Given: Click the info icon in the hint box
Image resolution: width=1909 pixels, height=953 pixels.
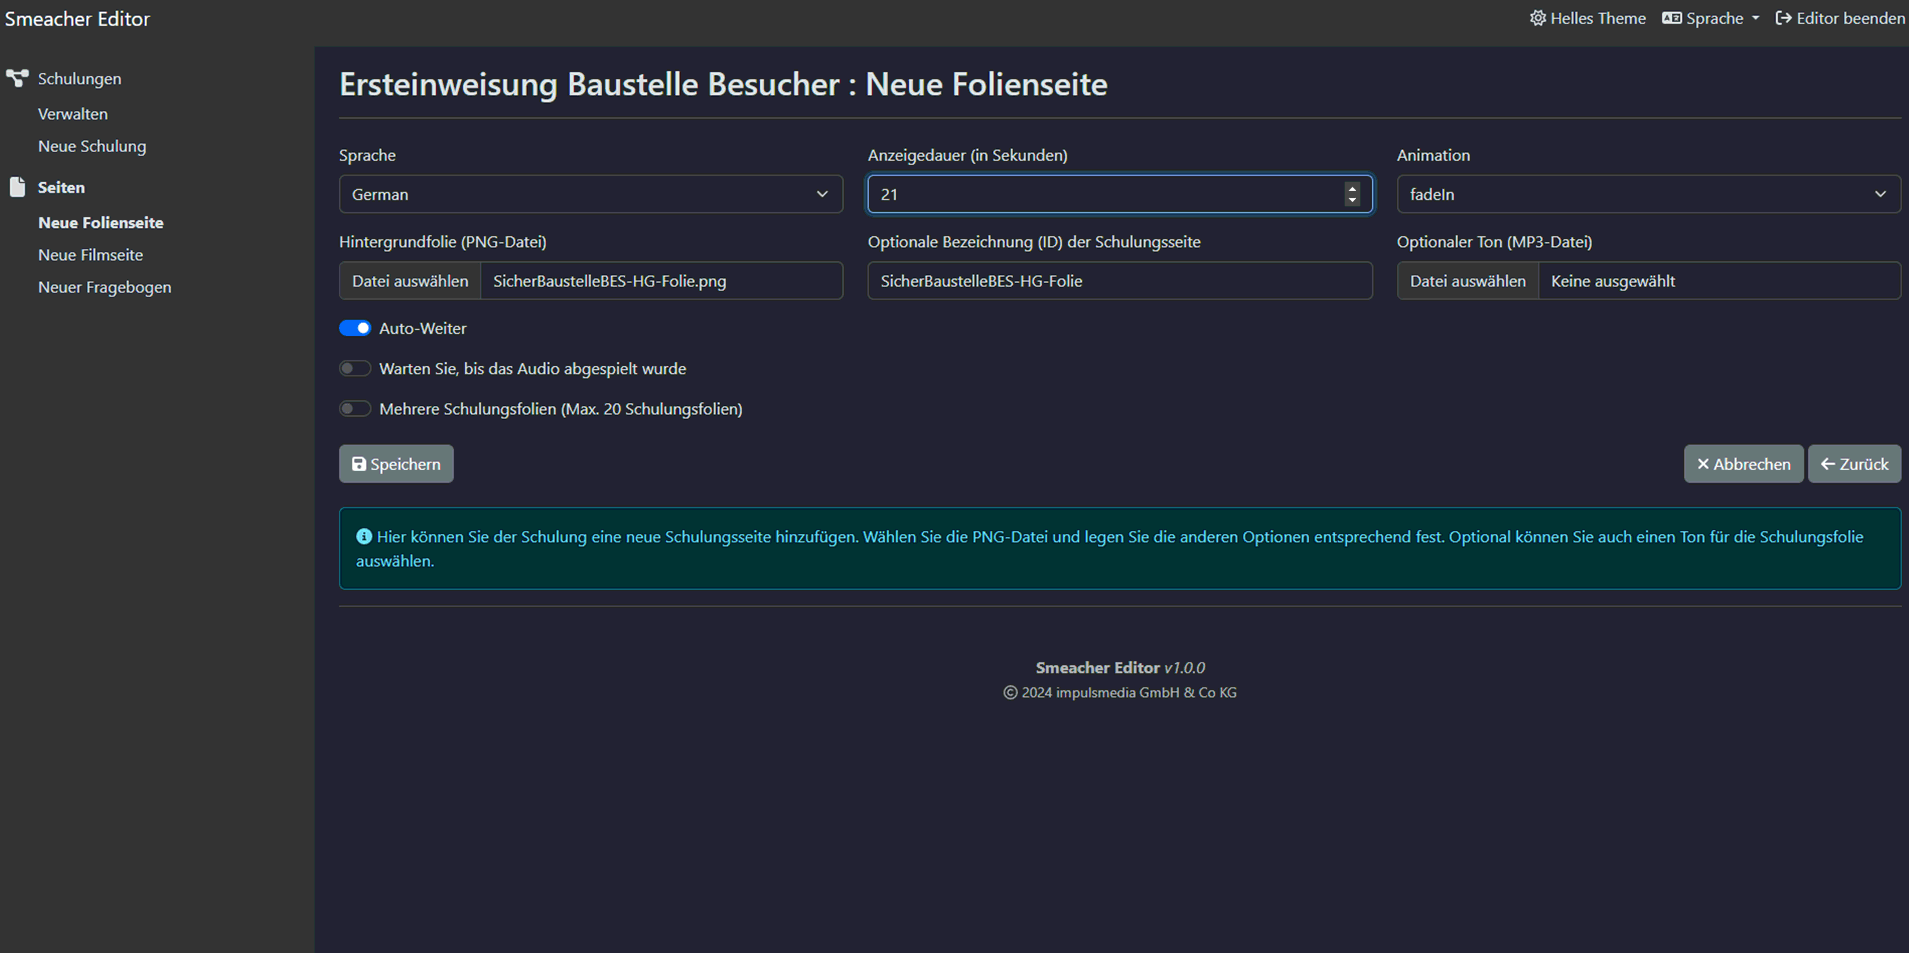Looking at the screenshot, I should pyautogui.click(x=364, y=537).
